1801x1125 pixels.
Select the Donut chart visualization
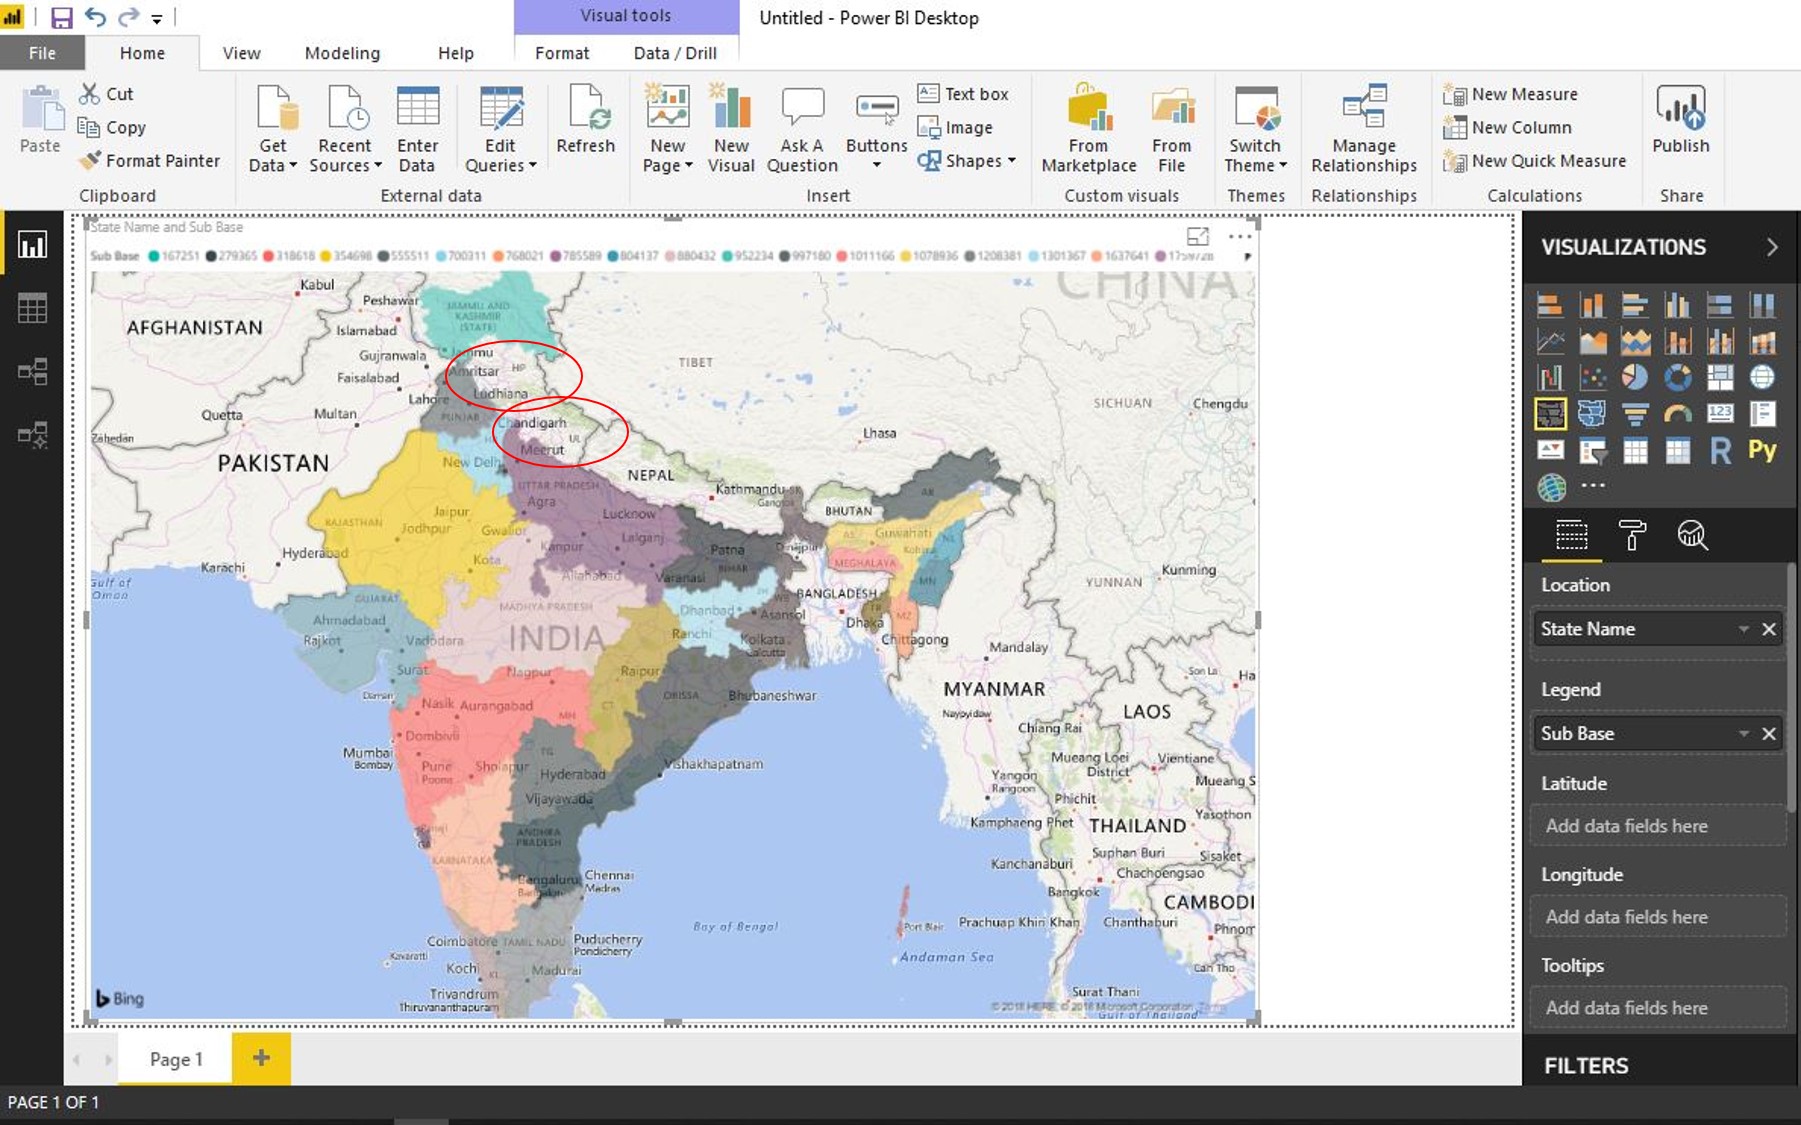pos(1677,377)
